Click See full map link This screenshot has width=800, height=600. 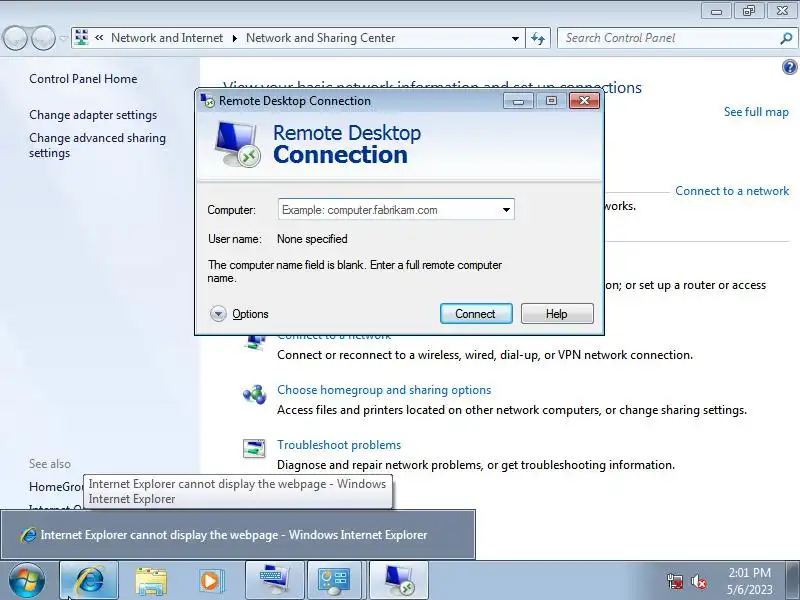(x=756, y=112)
